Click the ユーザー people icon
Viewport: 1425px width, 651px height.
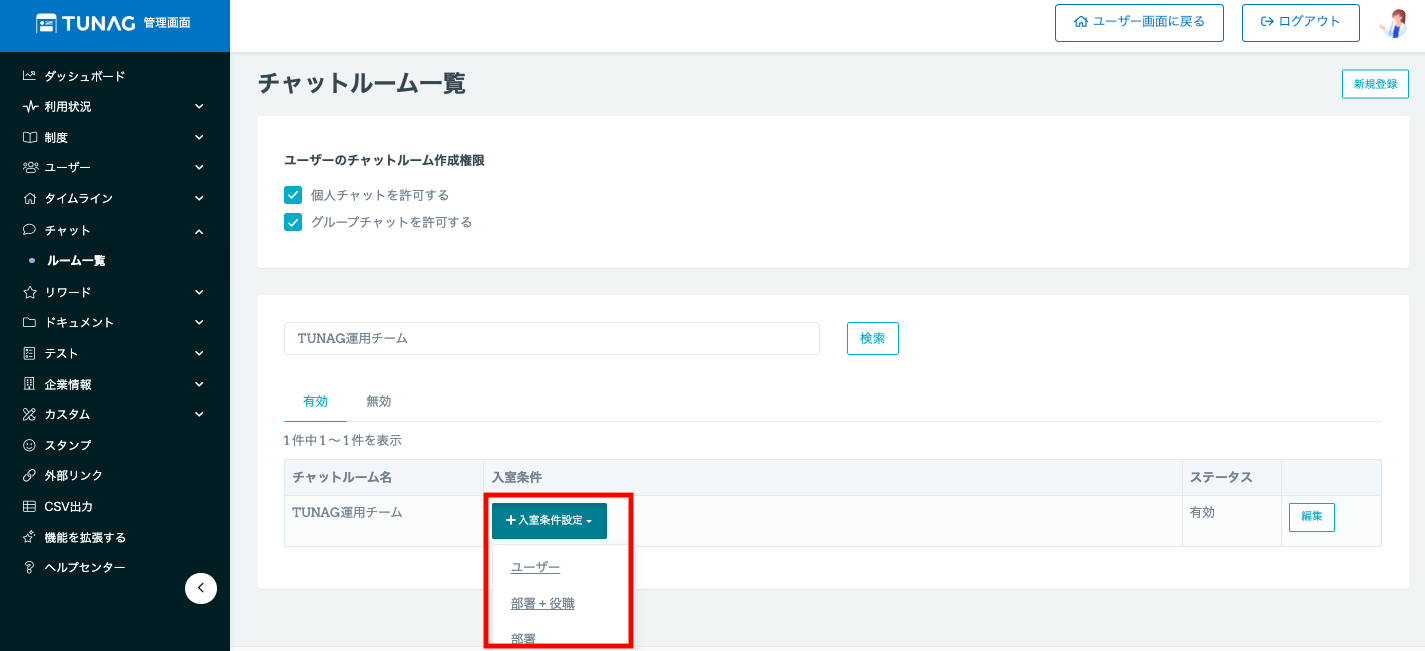click(x=30, y=167)
